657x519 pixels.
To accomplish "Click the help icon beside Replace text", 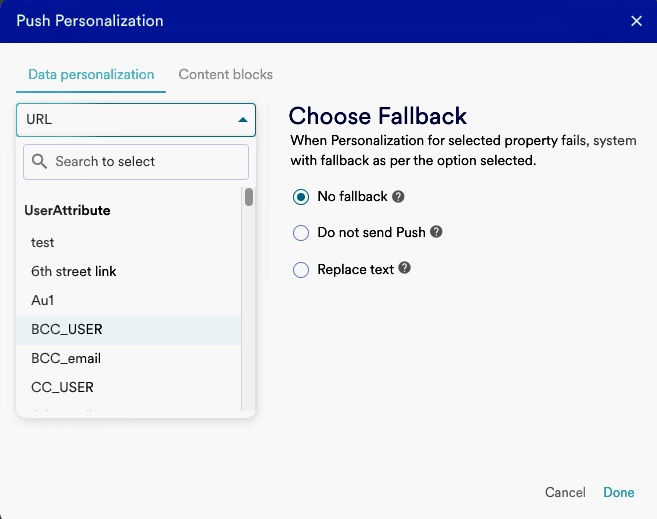I will click(405, 269).
